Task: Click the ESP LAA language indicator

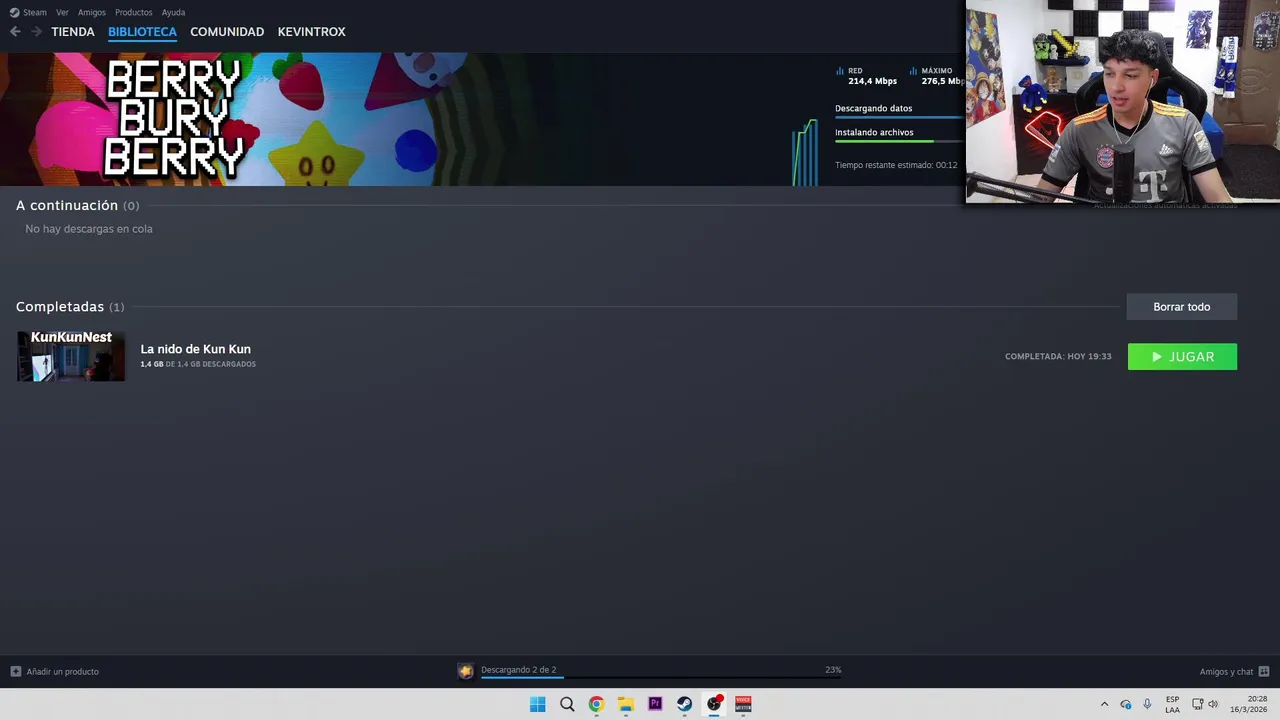Action: coord(1172,704)
